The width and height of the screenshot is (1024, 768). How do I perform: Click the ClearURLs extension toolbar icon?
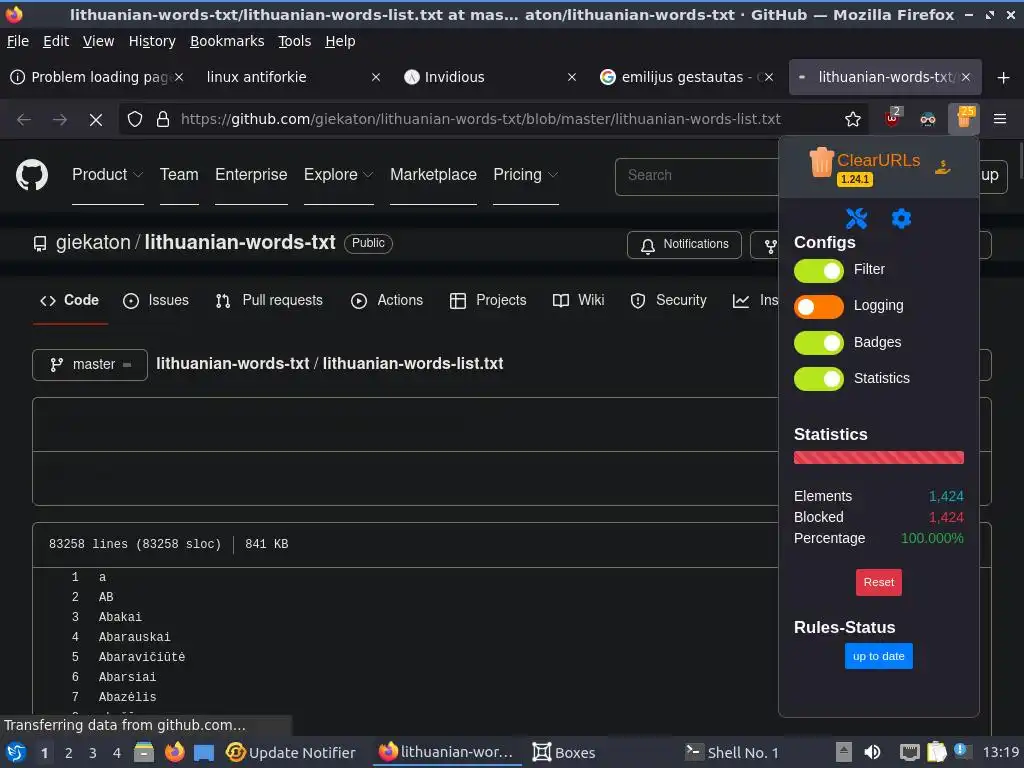pos(963,118)
